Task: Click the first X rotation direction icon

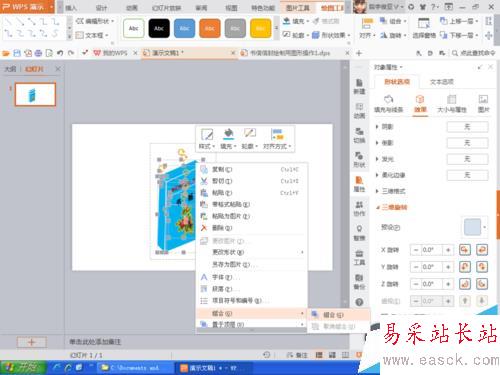Action: click(x=465, y=250)
